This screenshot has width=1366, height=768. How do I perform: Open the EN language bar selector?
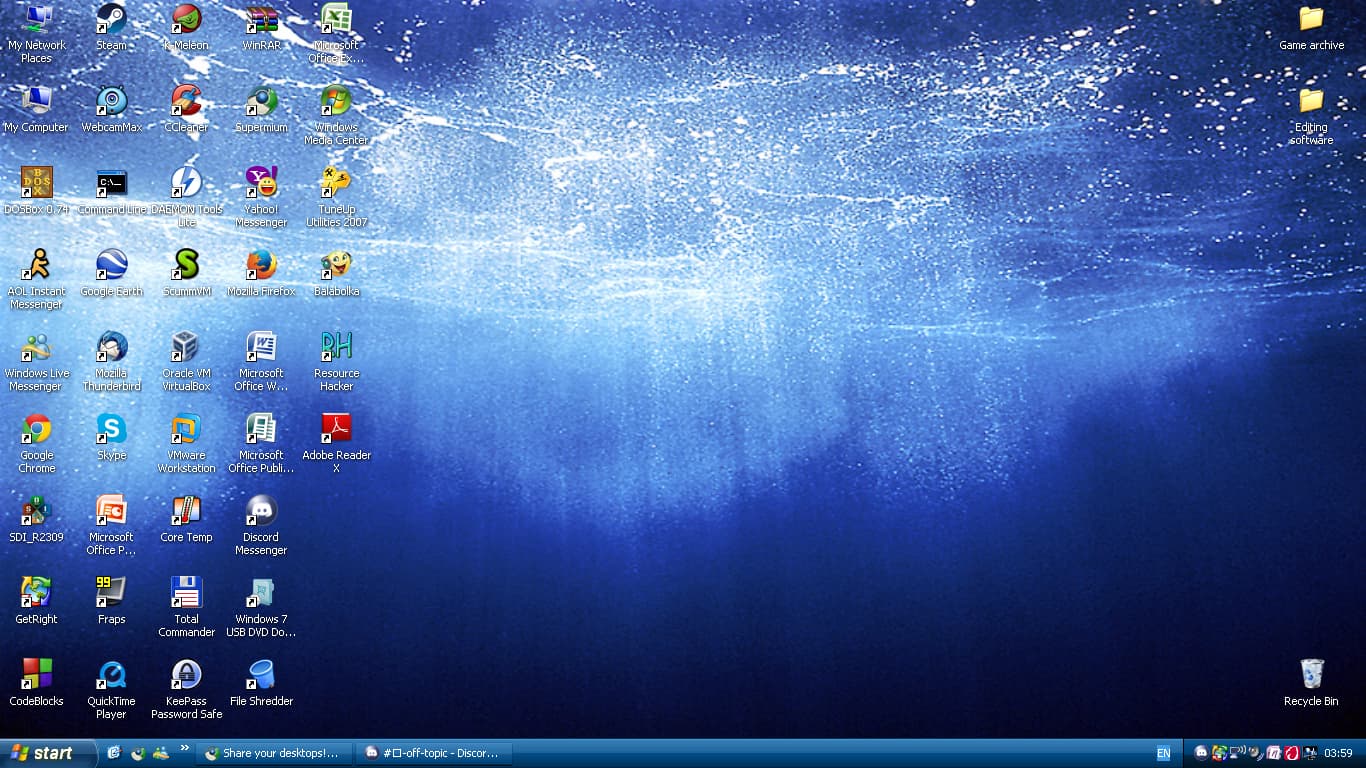point(1163,753)
